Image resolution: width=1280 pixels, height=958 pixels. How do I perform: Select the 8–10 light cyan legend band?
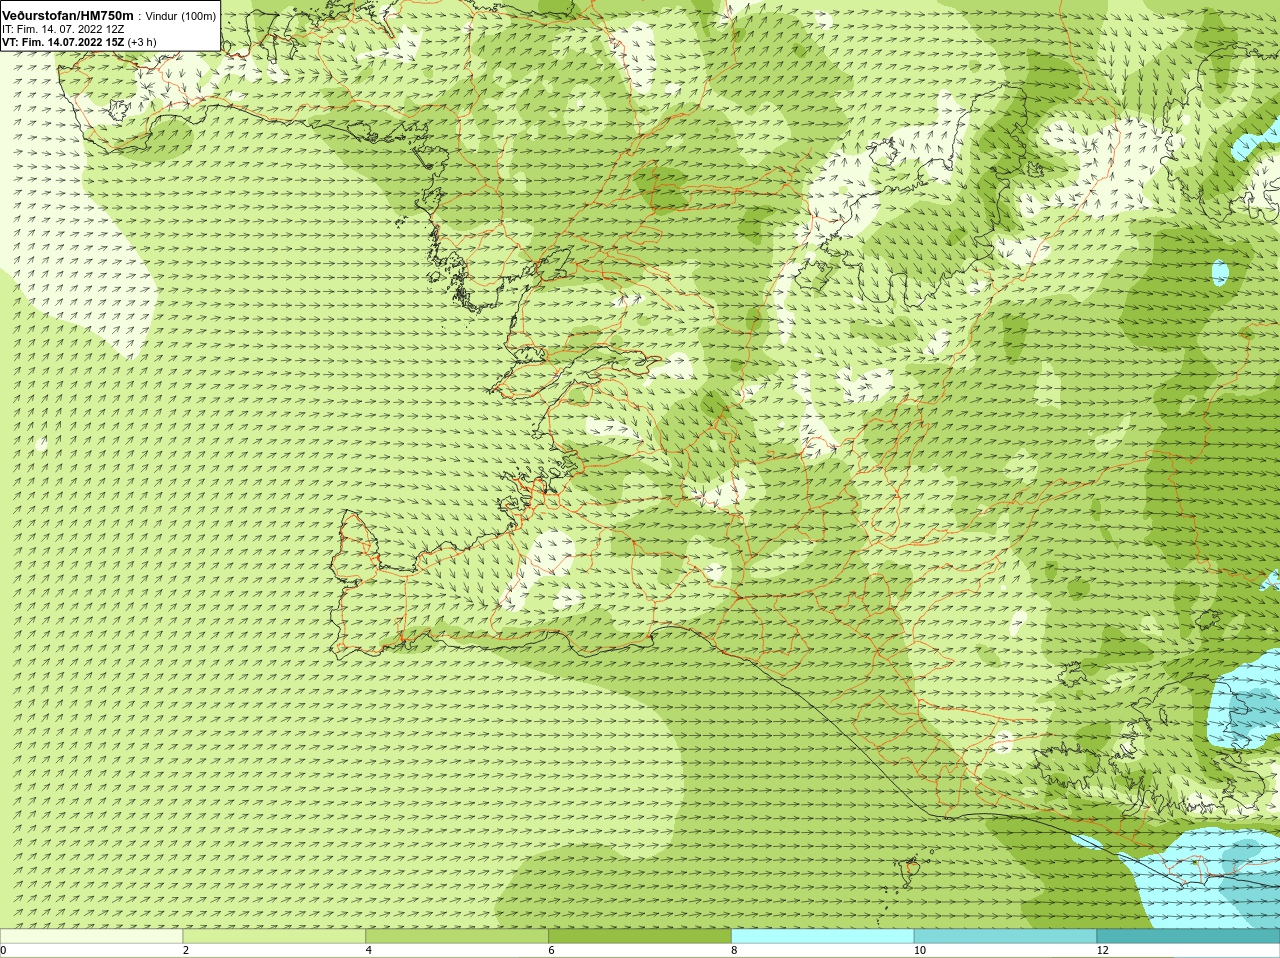(823, 936)
